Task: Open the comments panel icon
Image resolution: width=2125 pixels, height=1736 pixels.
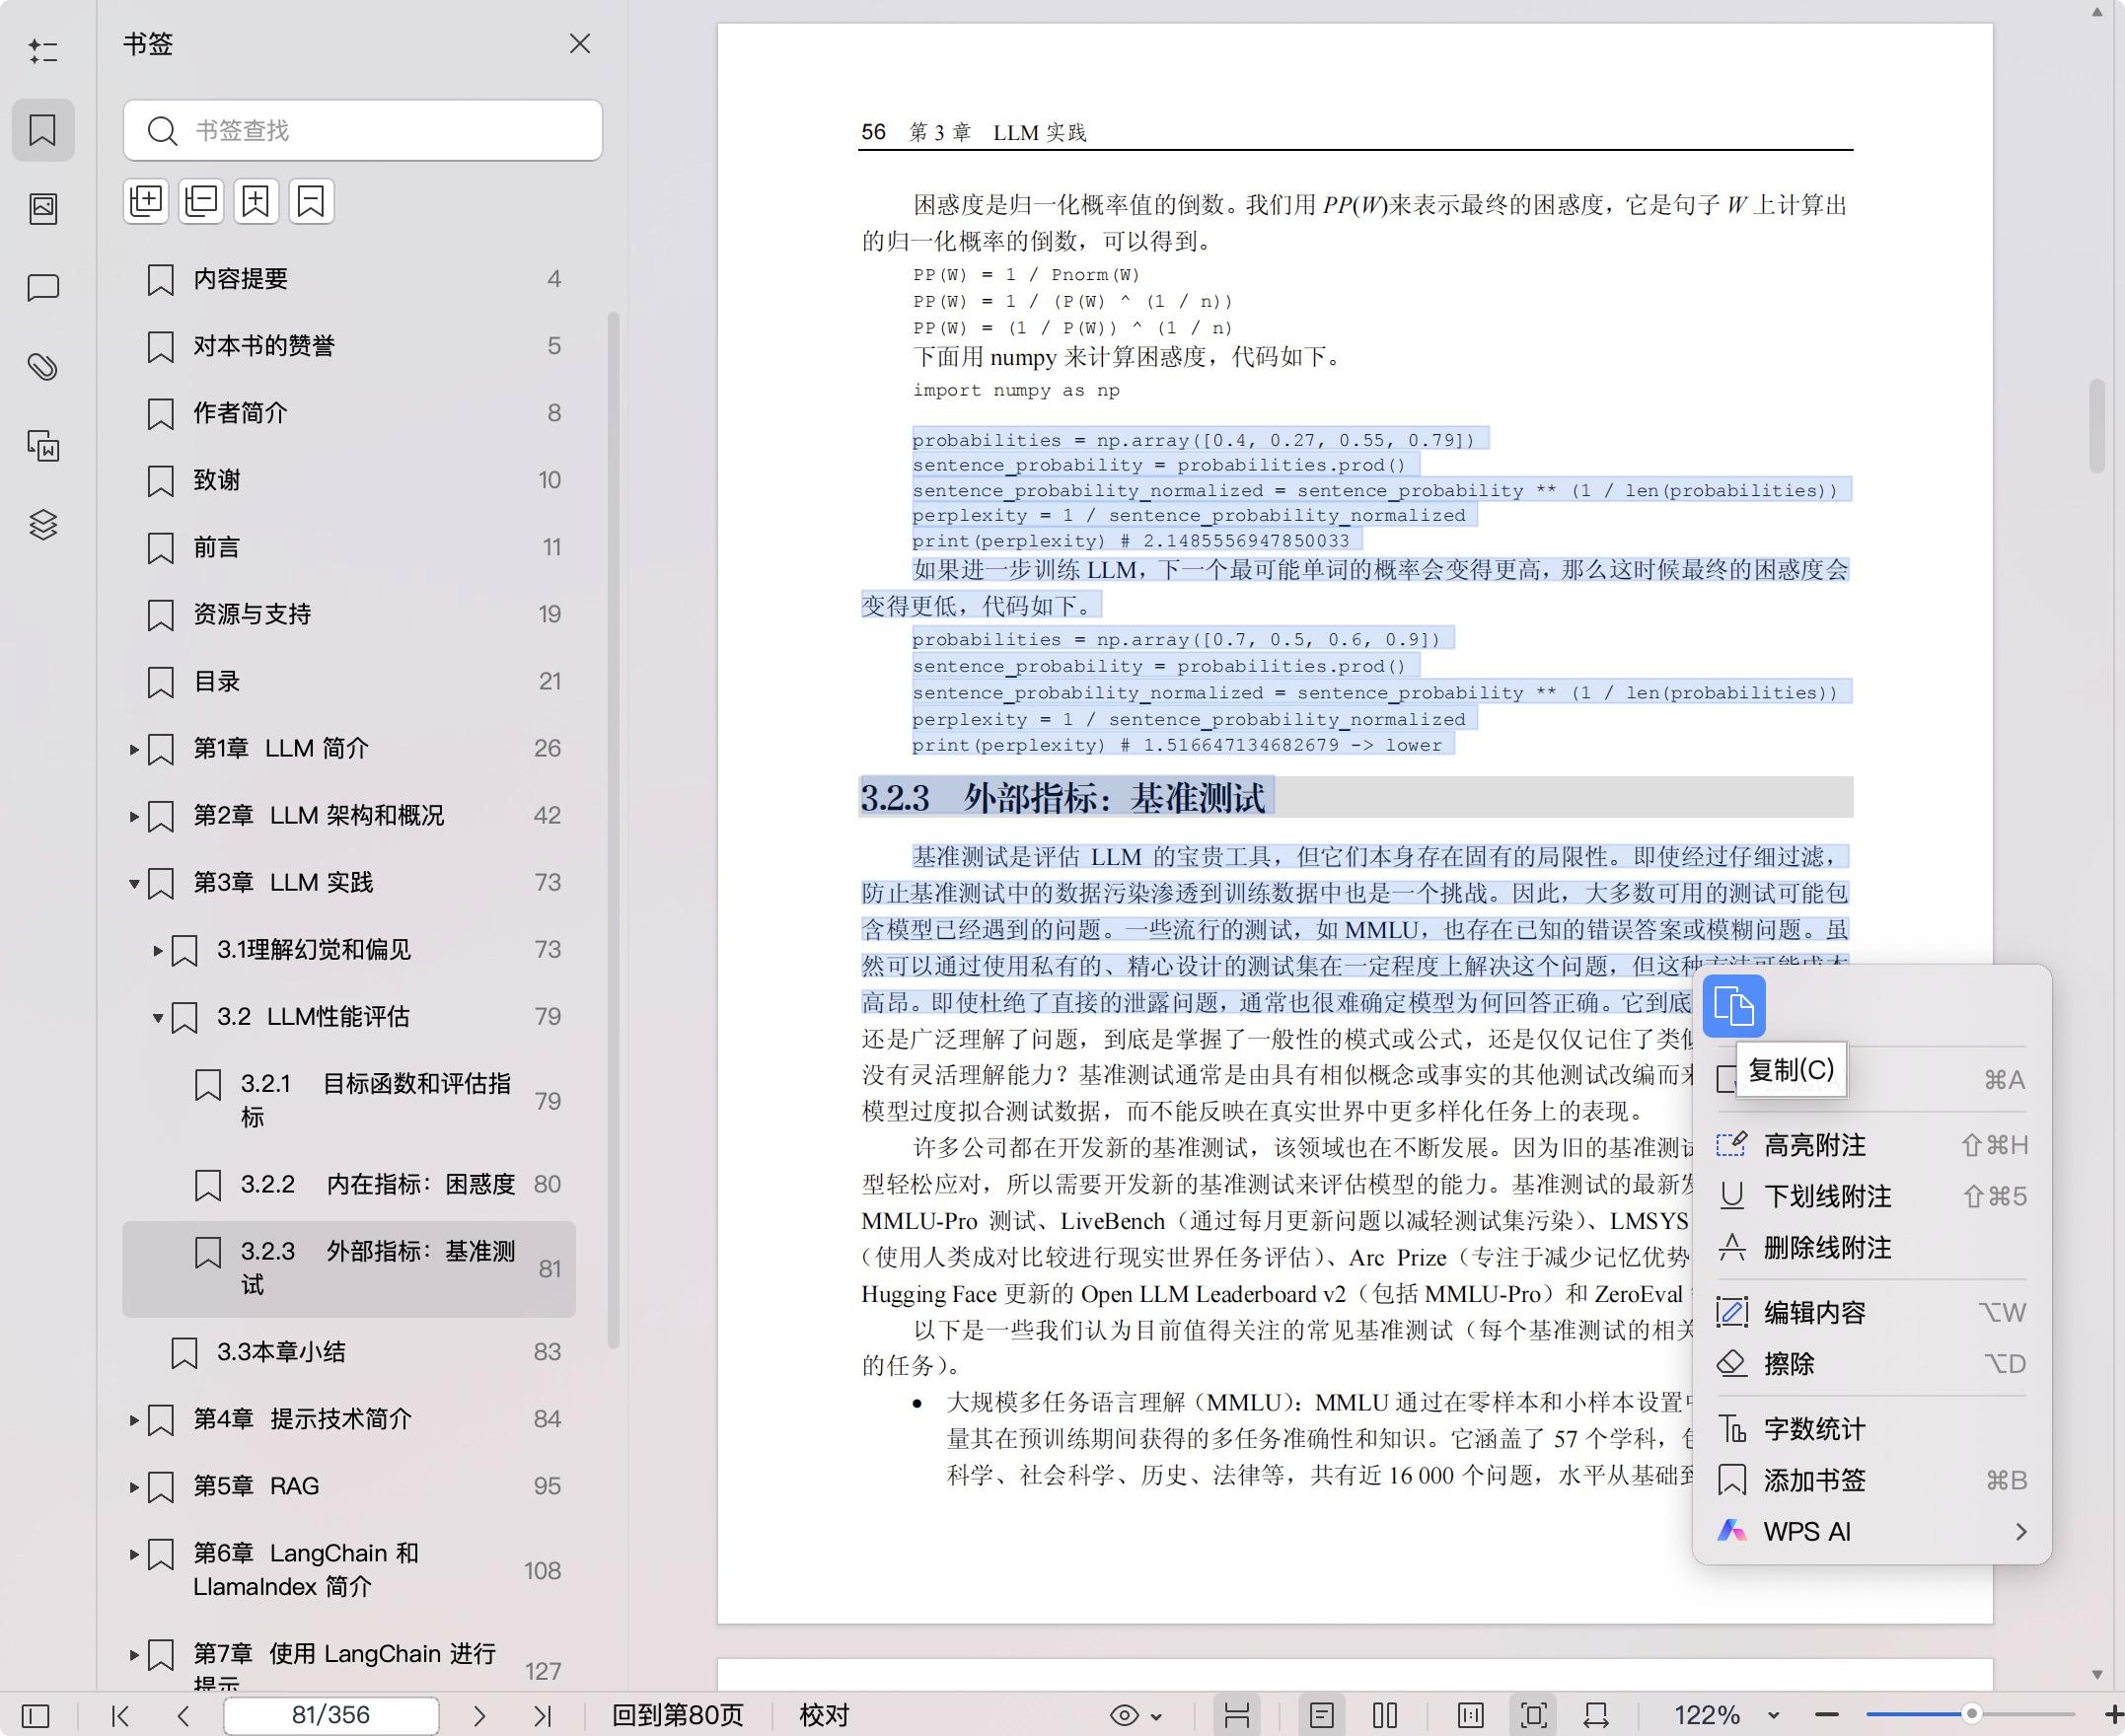Action: pos(43,288)
